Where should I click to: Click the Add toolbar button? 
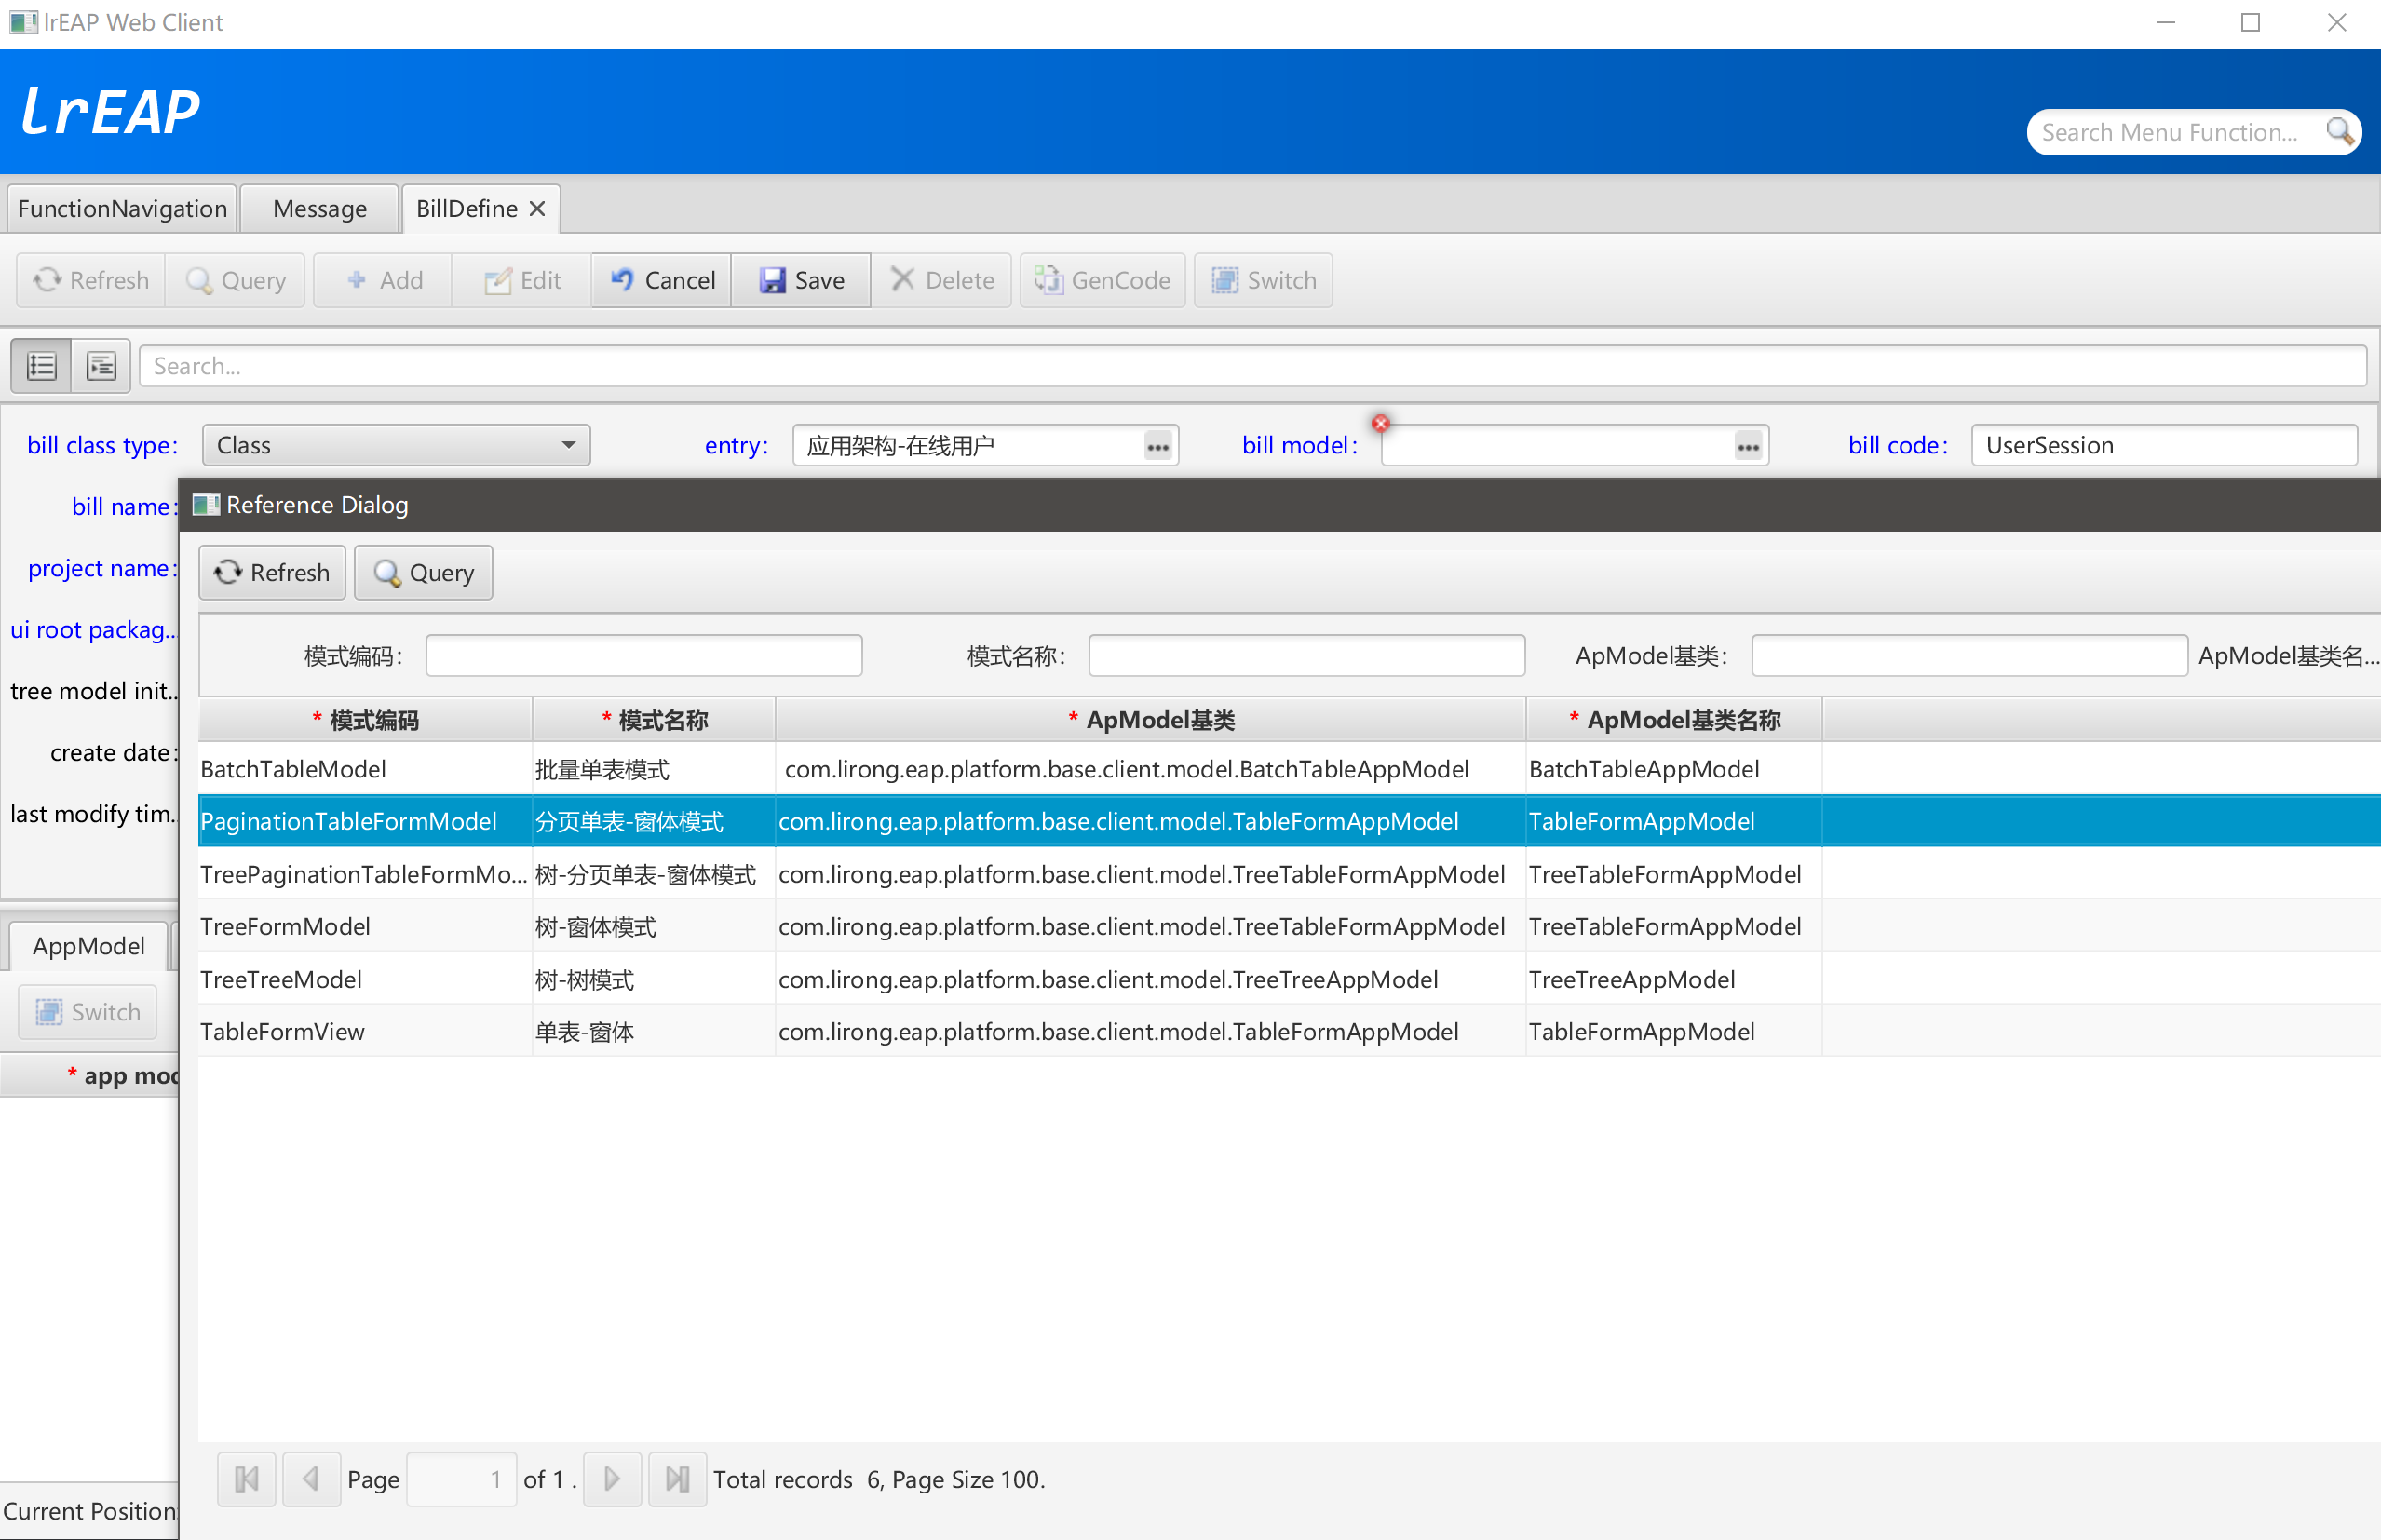tap(384, 280)
